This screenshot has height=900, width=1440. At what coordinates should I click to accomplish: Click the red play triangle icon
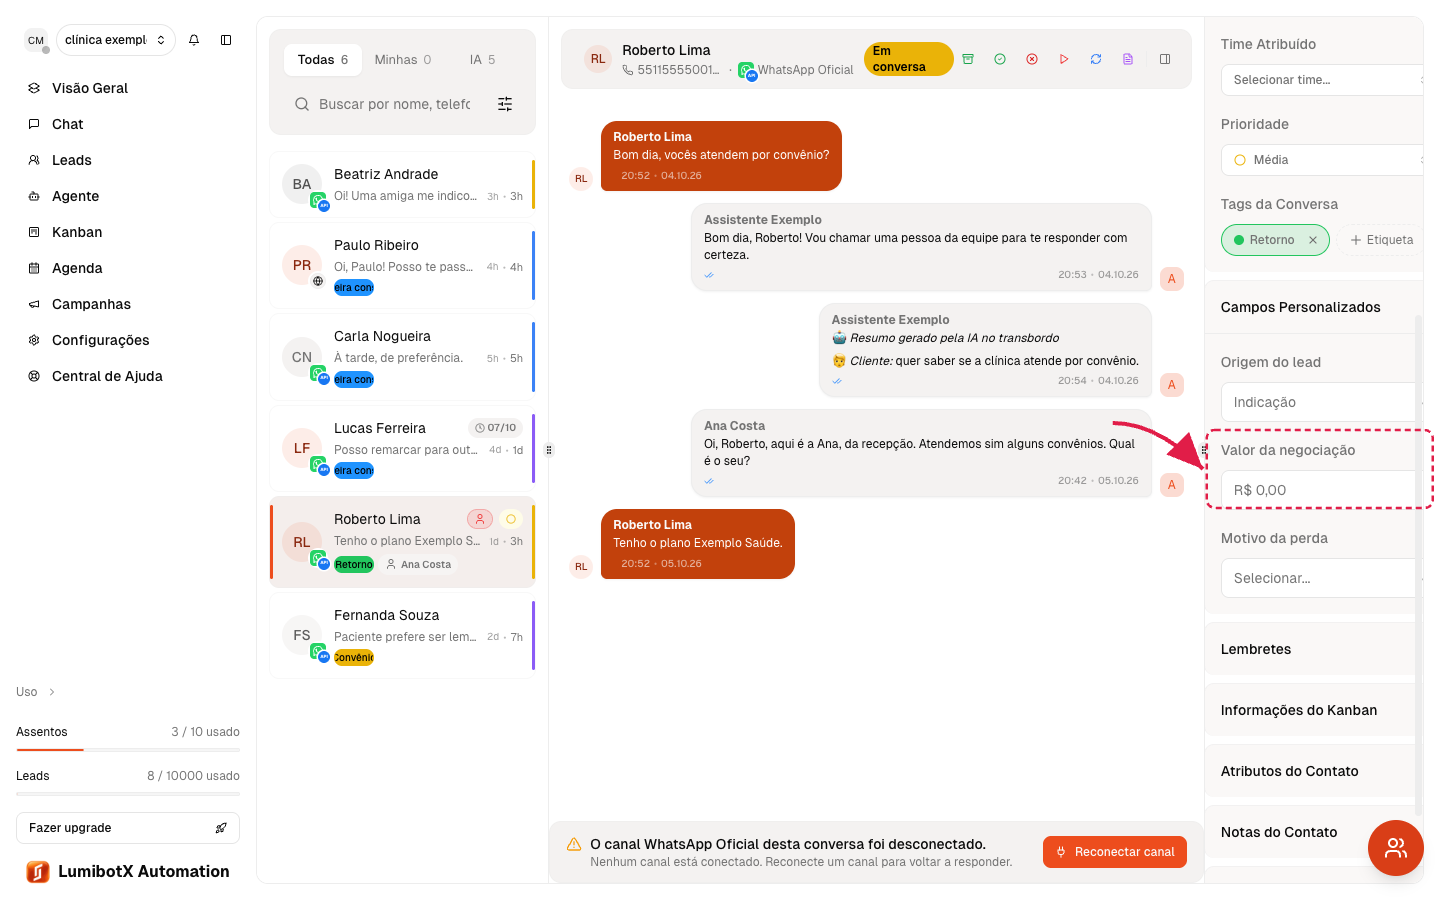(1064, 59)
